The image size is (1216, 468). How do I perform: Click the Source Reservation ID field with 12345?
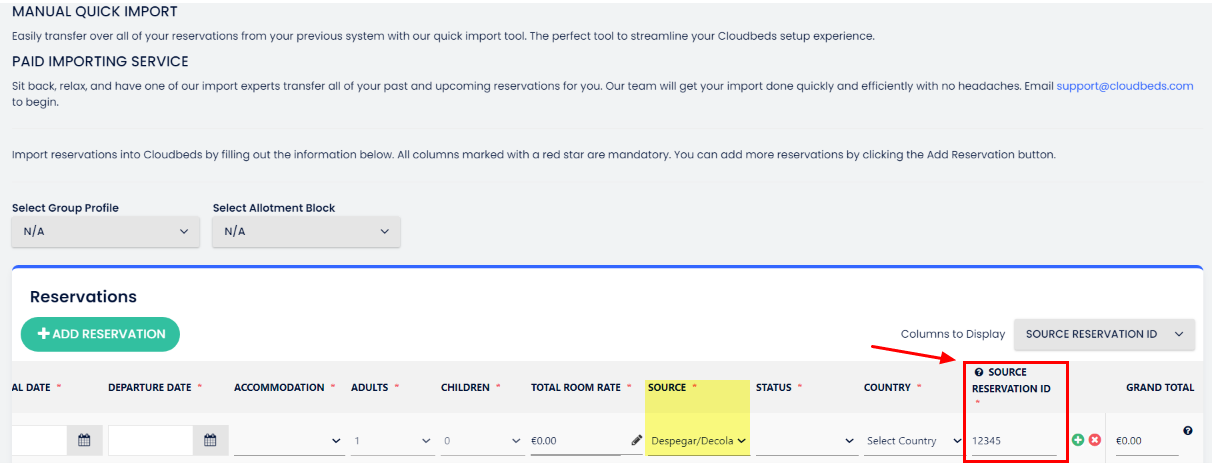point(1012,441)
